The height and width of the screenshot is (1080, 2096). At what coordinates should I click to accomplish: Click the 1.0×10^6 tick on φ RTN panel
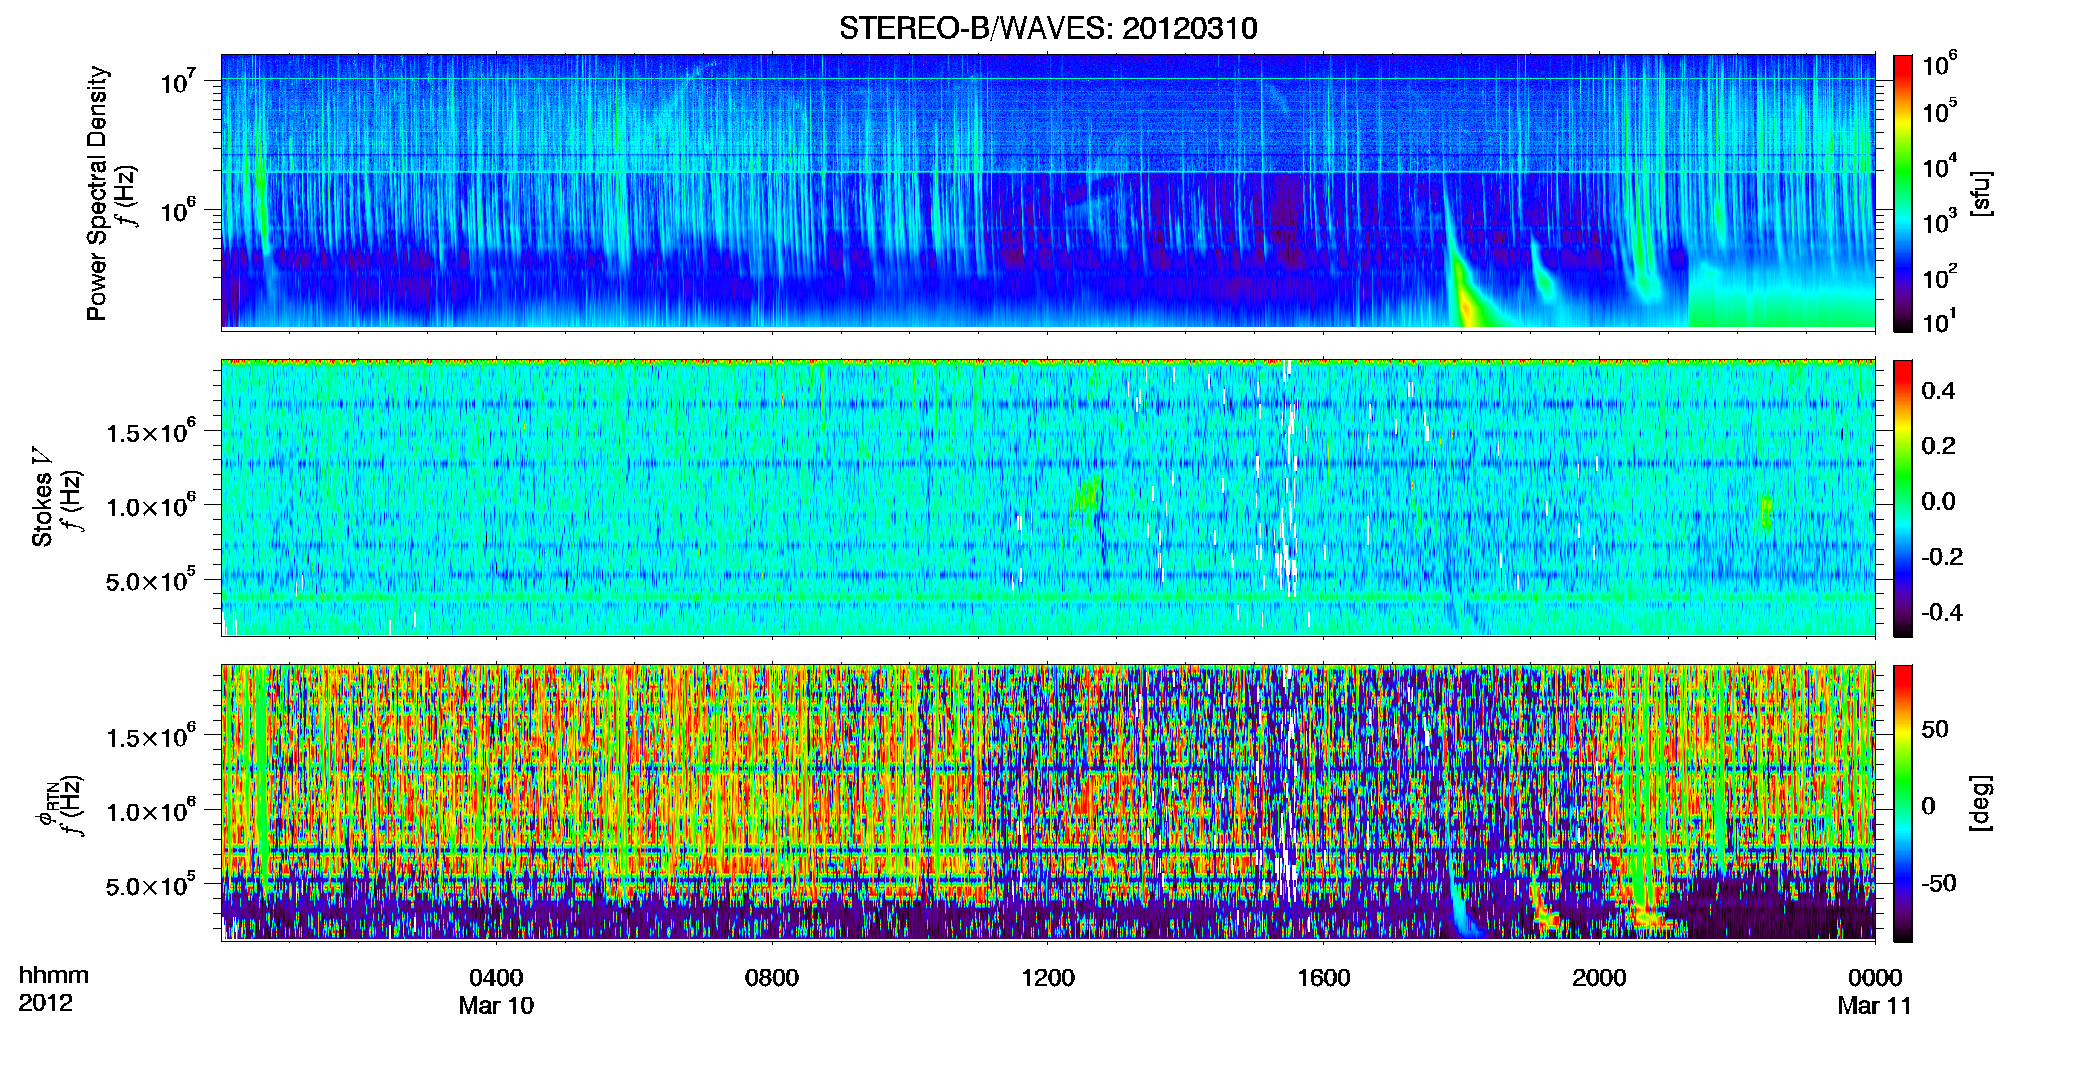pos(151,812)
